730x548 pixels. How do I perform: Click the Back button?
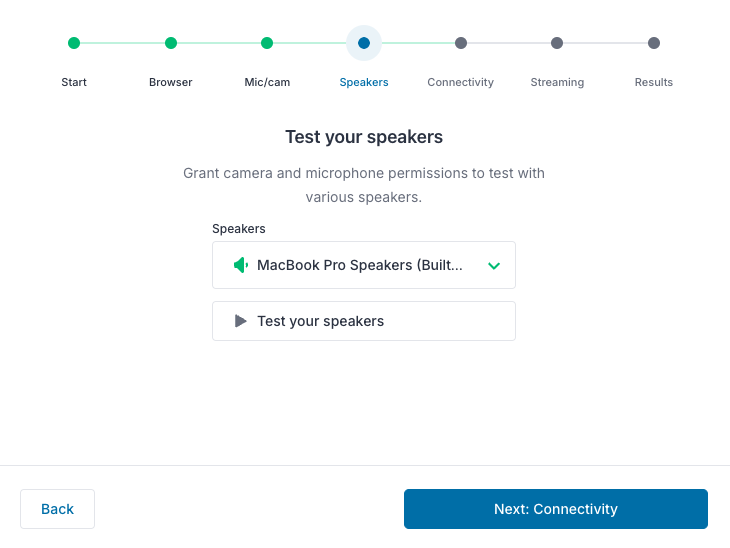tap(57, 509)
